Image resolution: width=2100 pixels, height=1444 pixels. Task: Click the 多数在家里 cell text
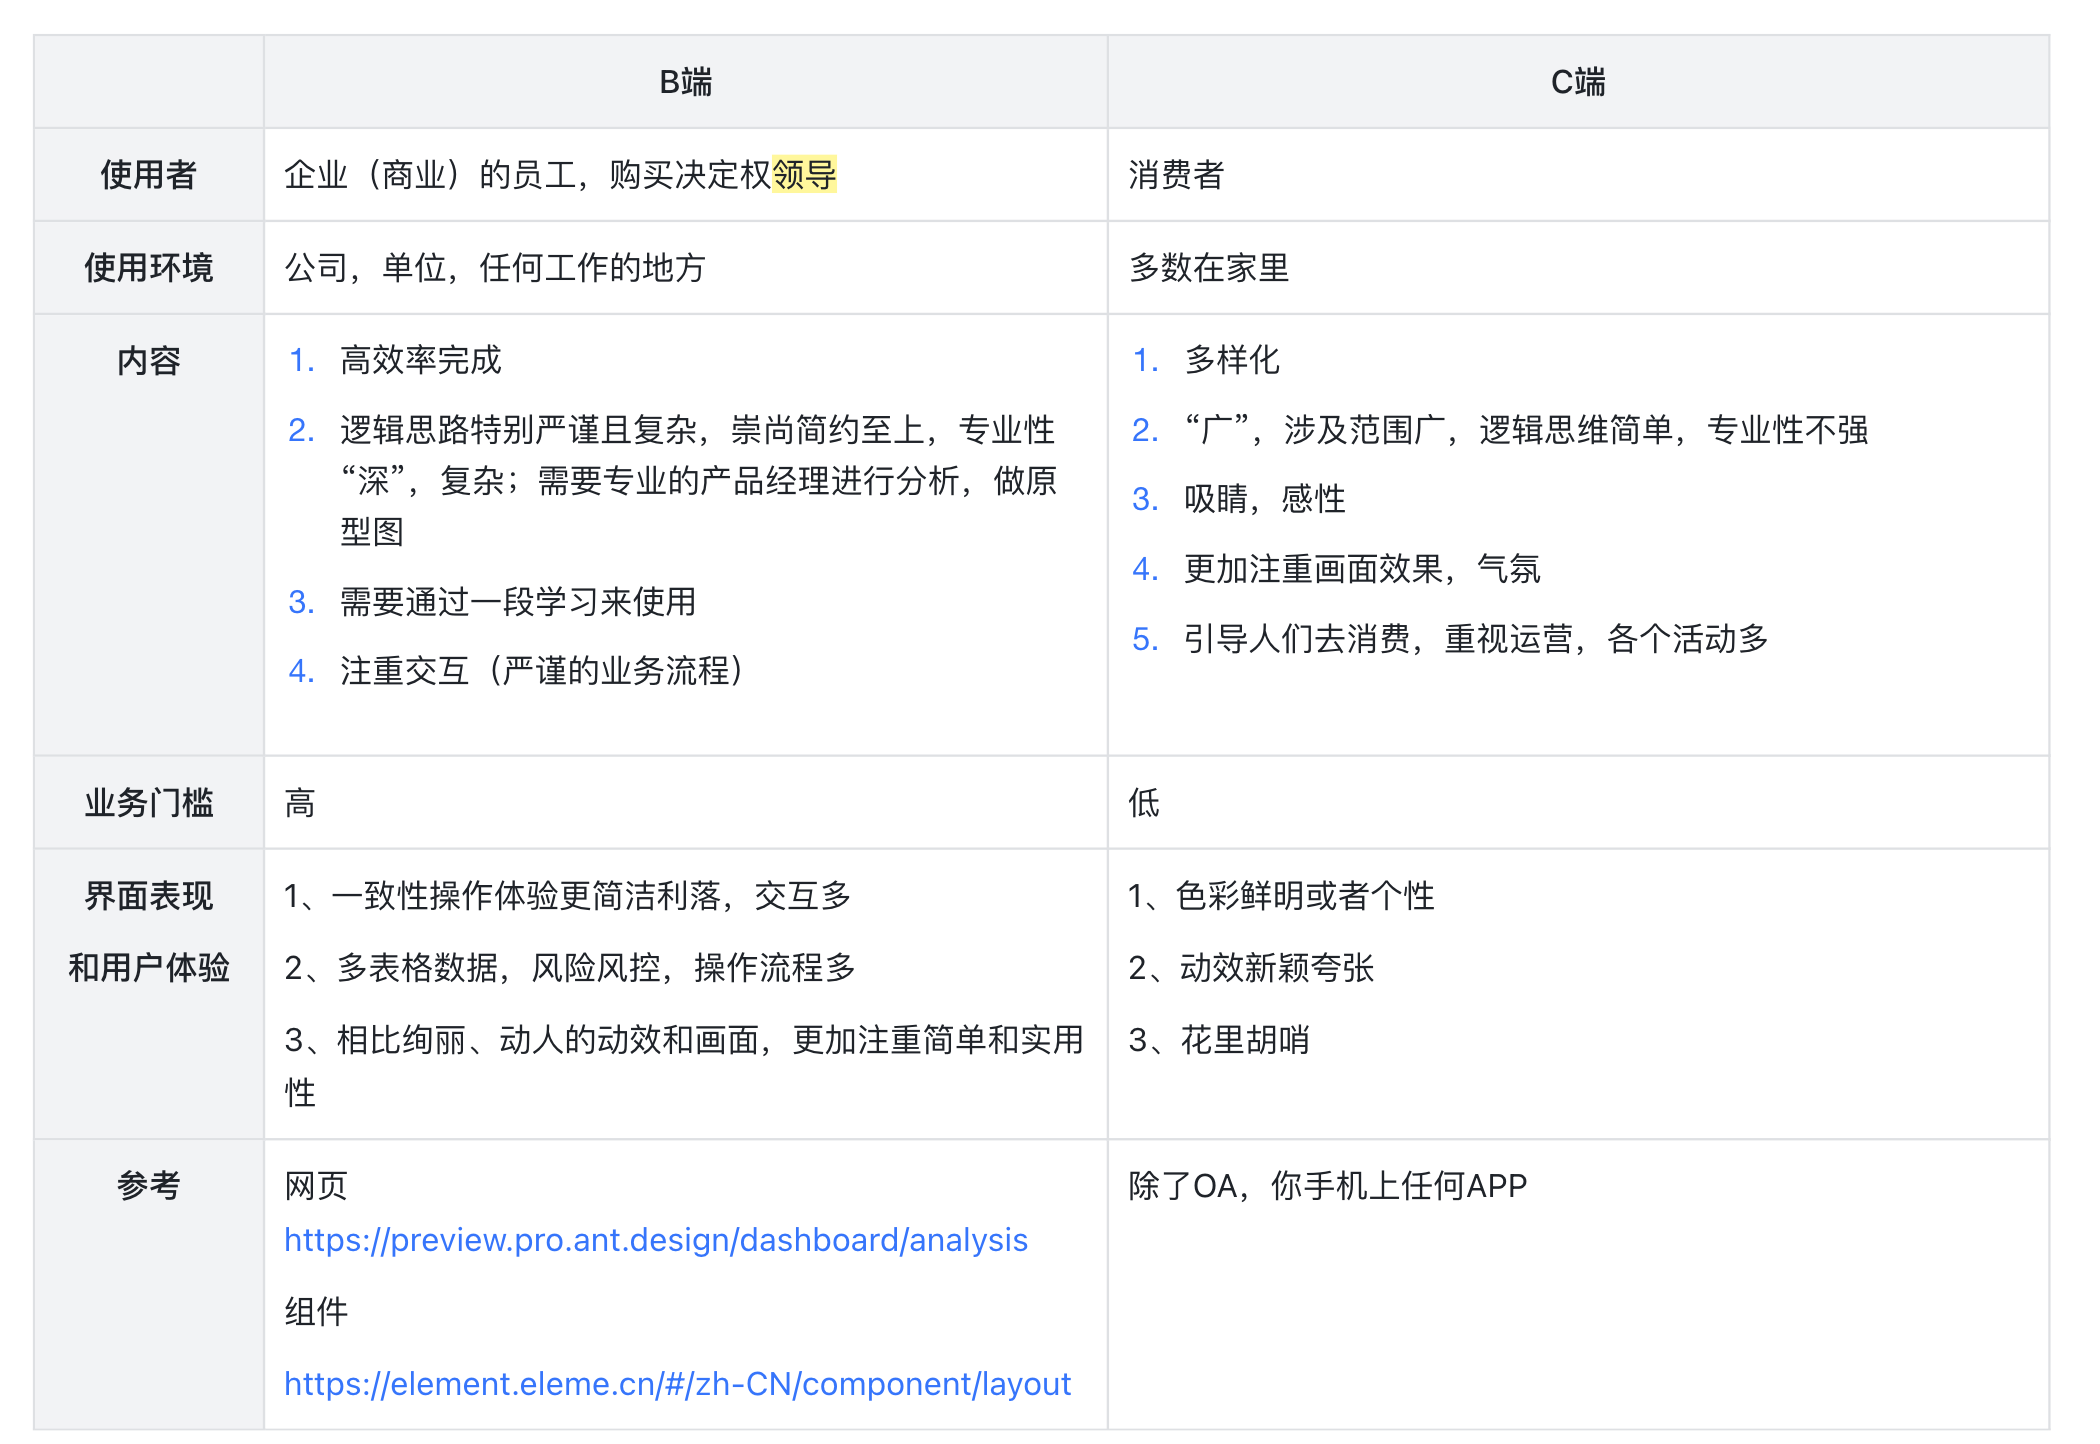point(1208,268)
